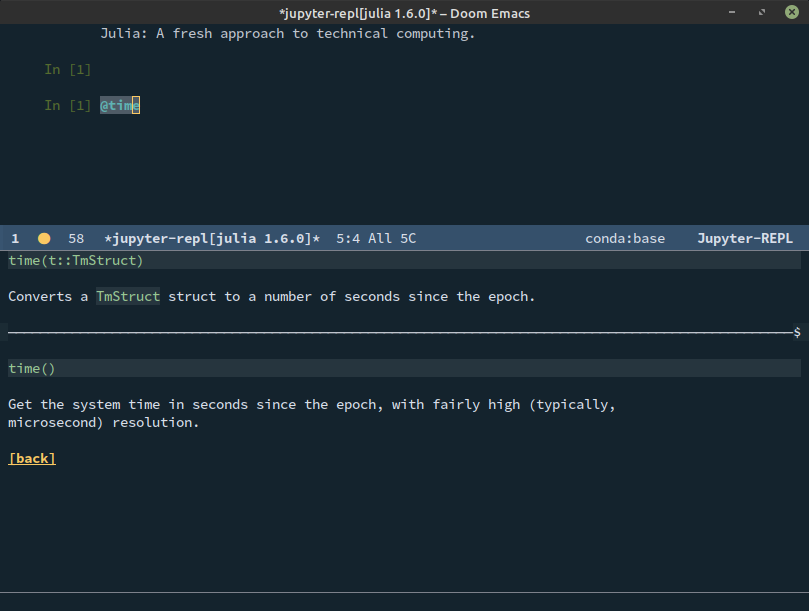The width and height of the screenshot is (809, 611).
Task: Click the first empty In [1] prompt
Action: click(x=68, y=69)
